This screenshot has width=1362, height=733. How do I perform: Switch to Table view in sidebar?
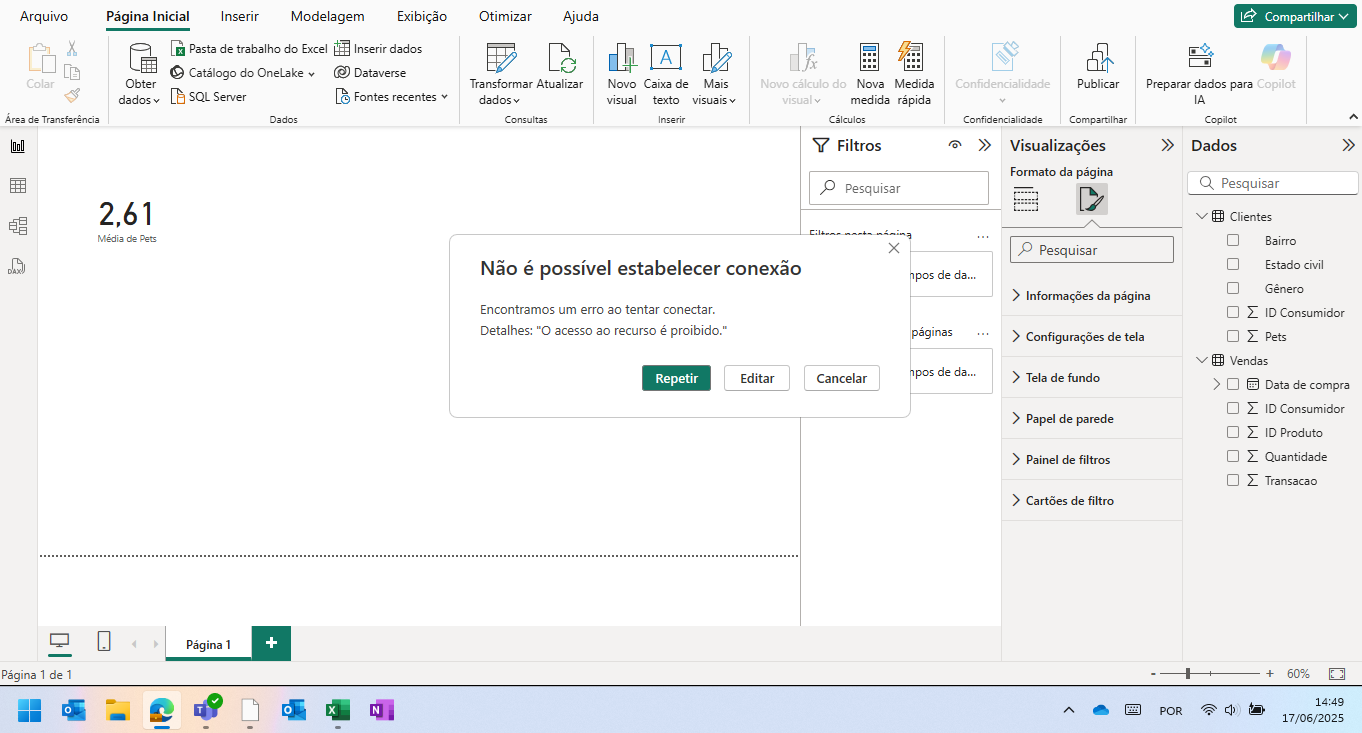coord(18,186)
